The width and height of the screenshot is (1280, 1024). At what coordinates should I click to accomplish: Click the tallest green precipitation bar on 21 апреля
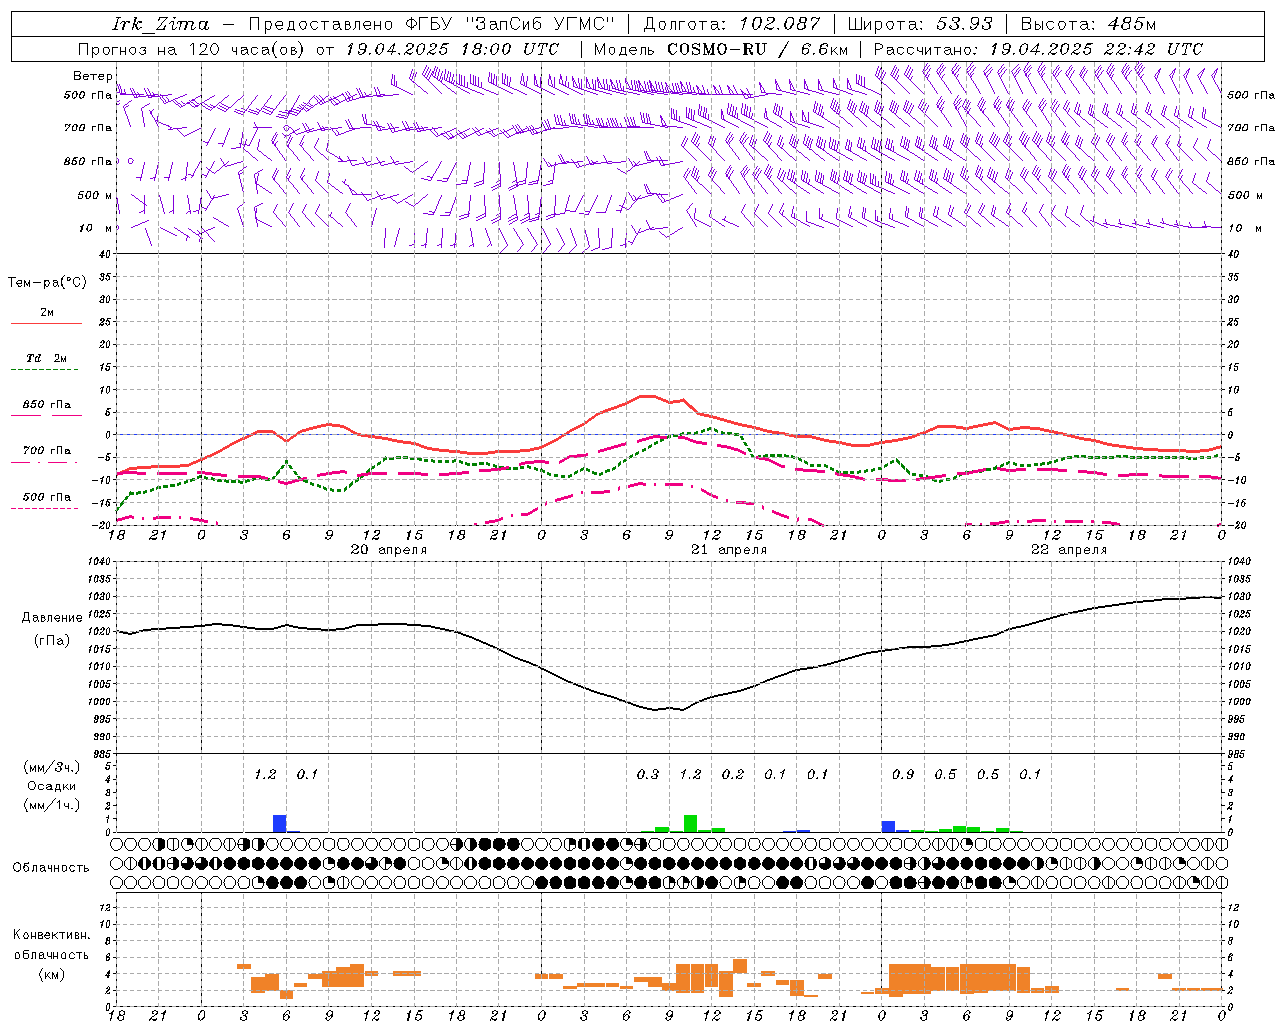tap(690, 823)
